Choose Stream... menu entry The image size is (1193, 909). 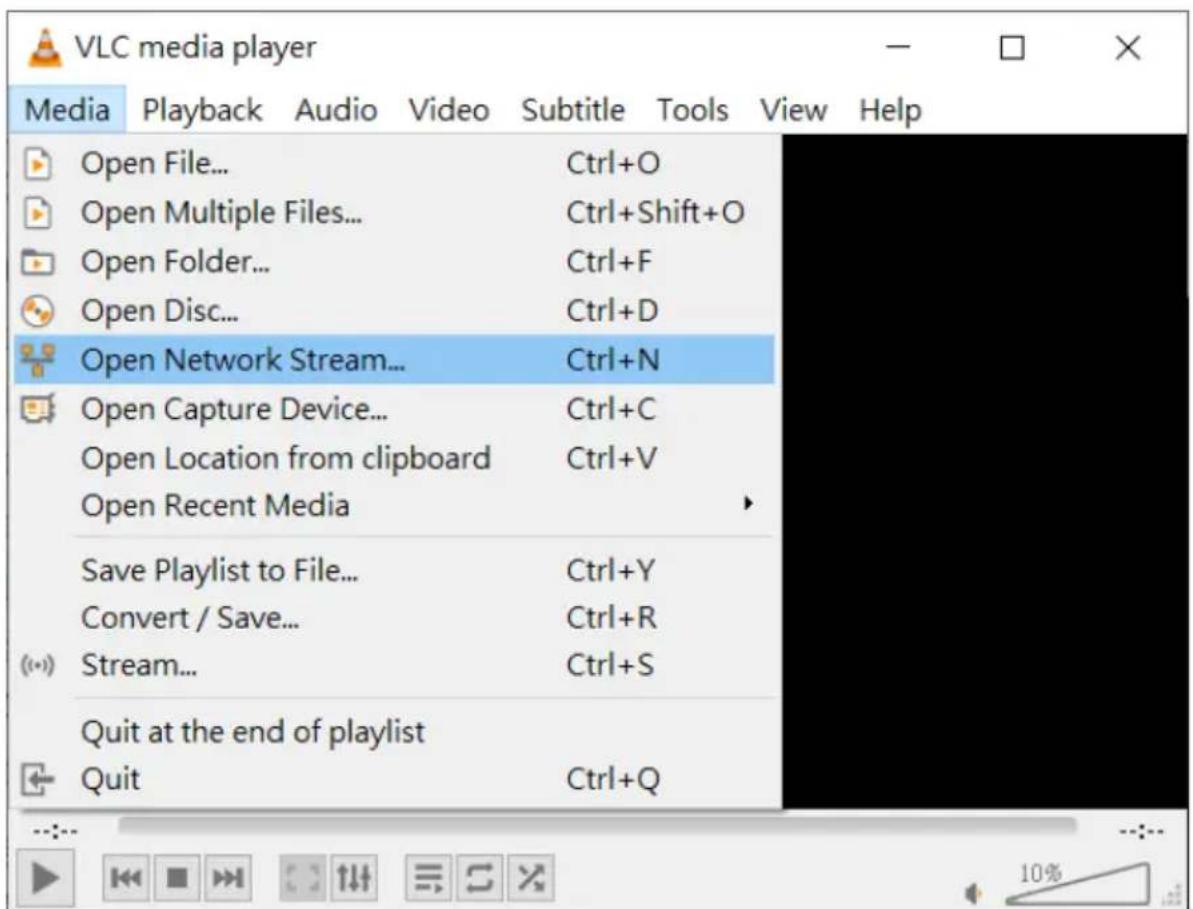[x=394, y=666]
